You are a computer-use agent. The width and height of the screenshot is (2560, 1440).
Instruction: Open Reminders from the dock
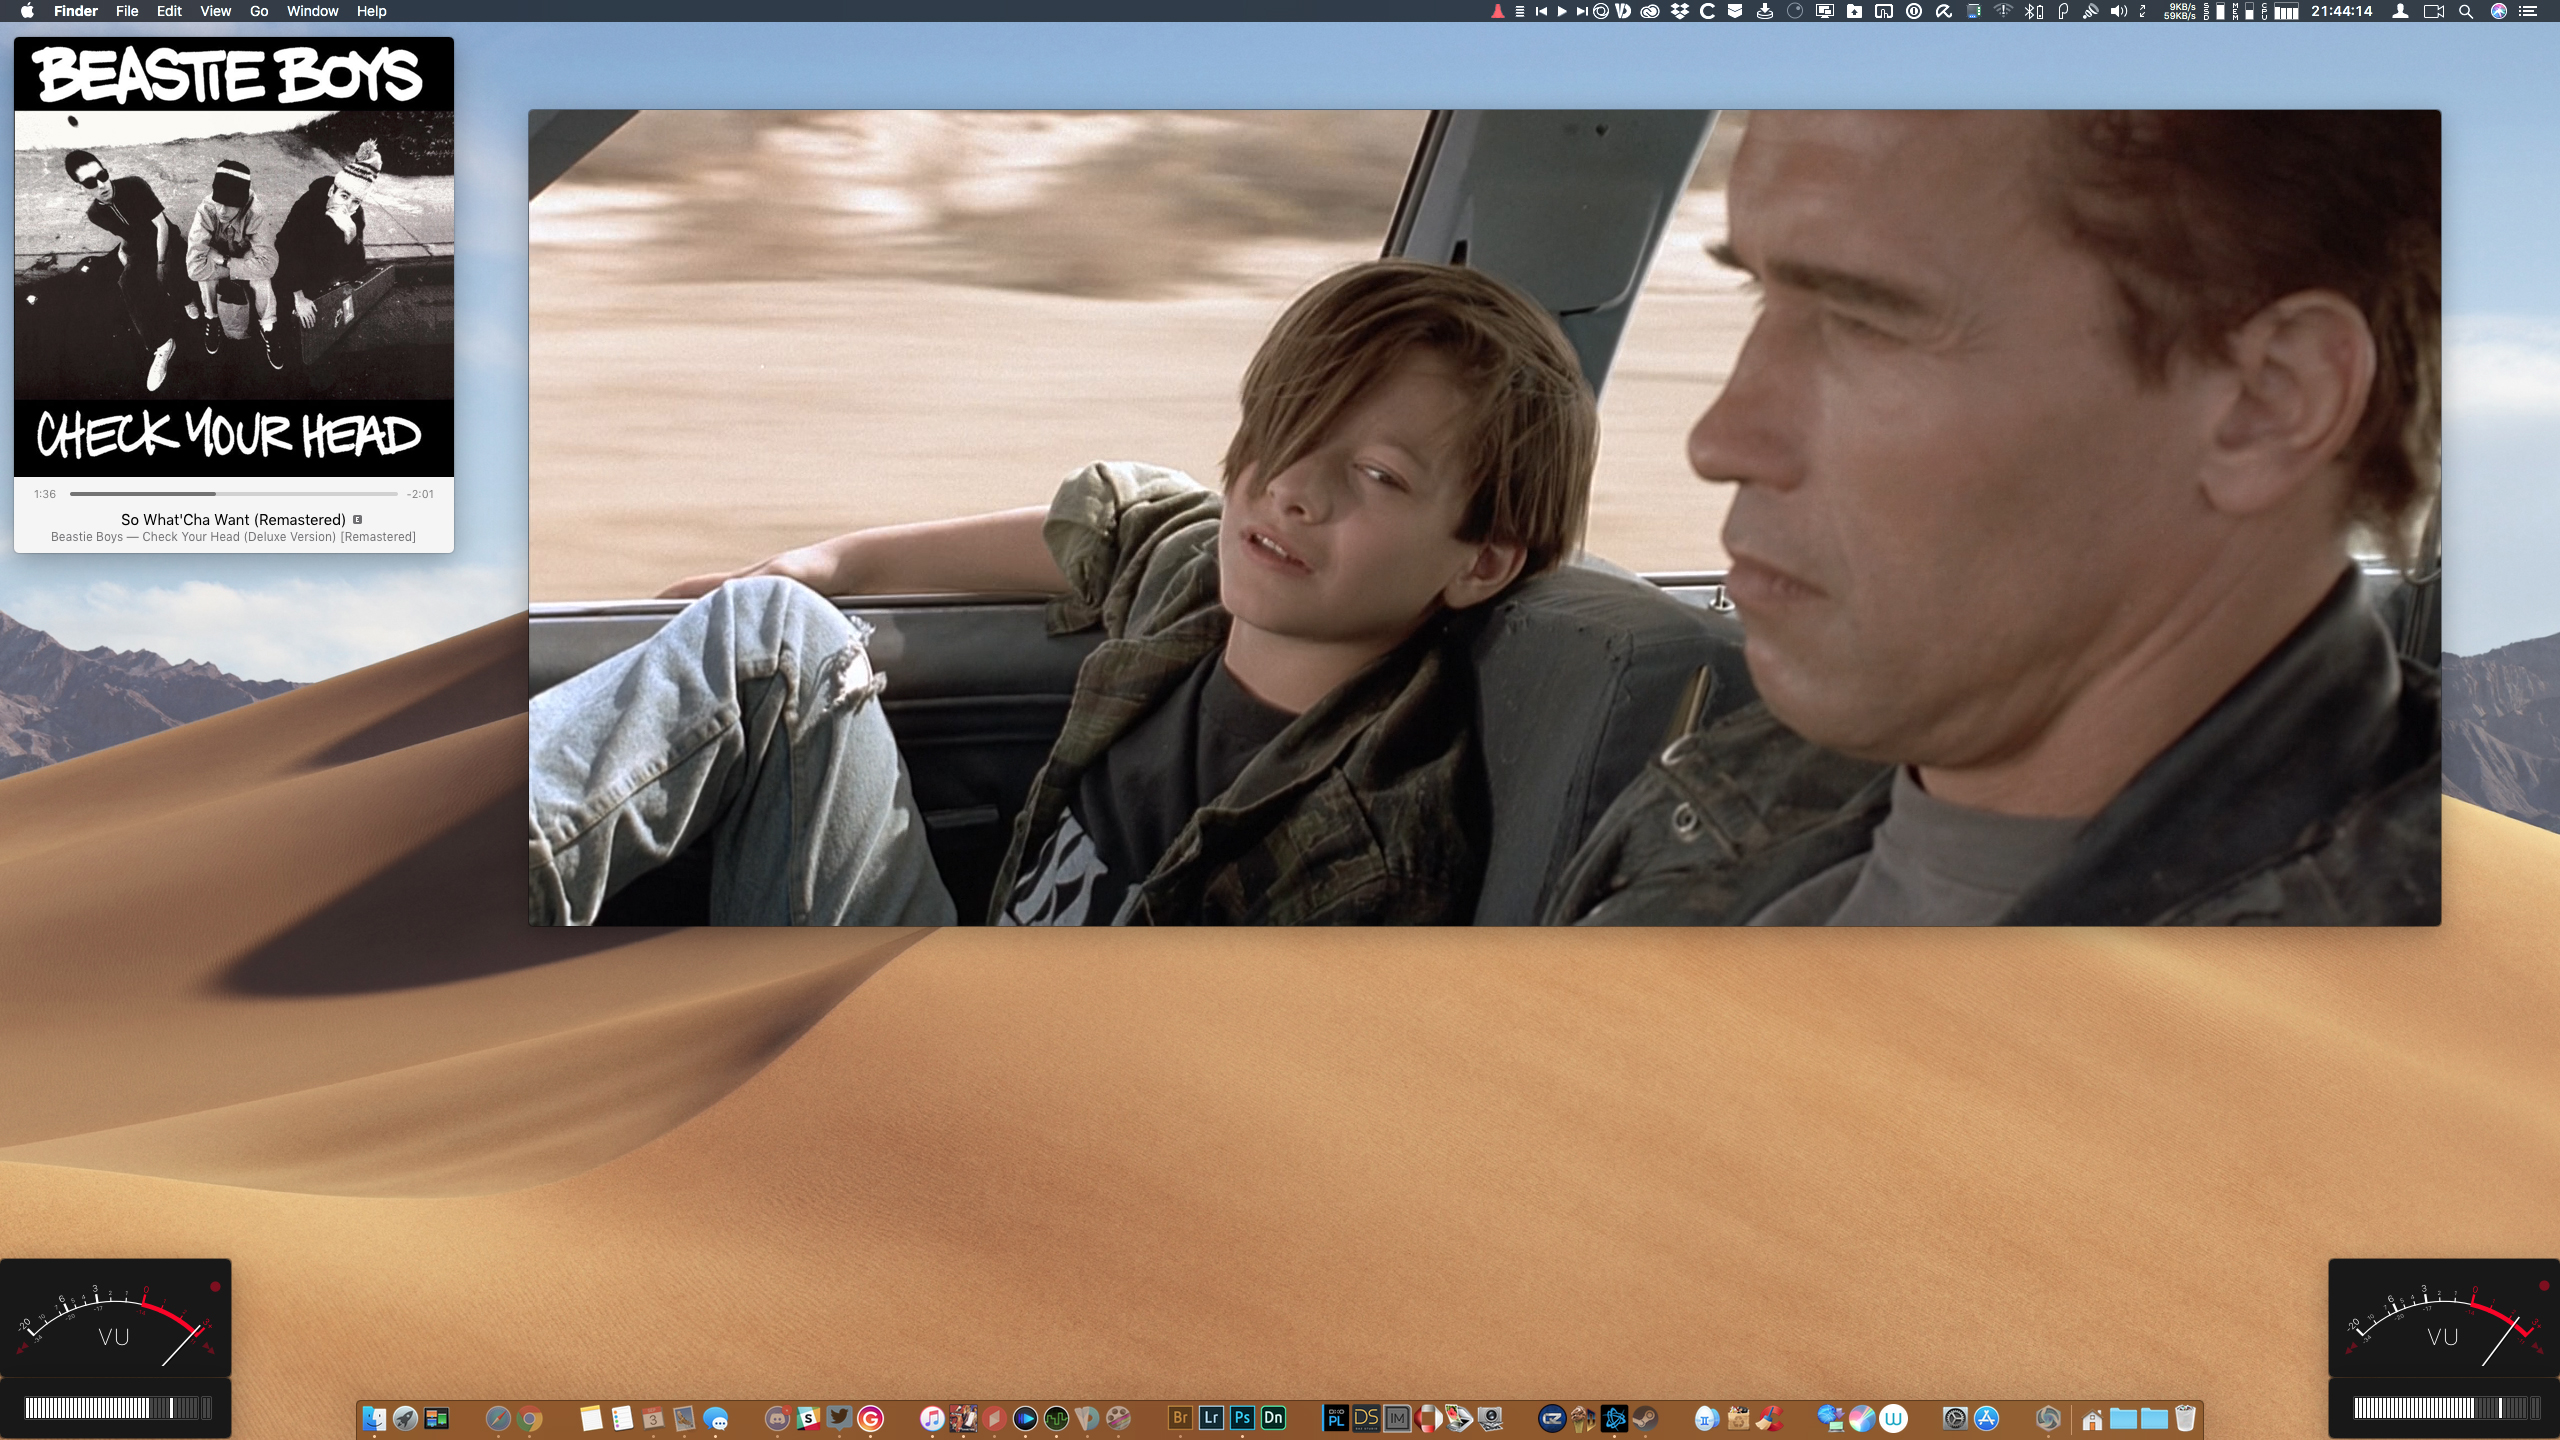pos(622,1418)
